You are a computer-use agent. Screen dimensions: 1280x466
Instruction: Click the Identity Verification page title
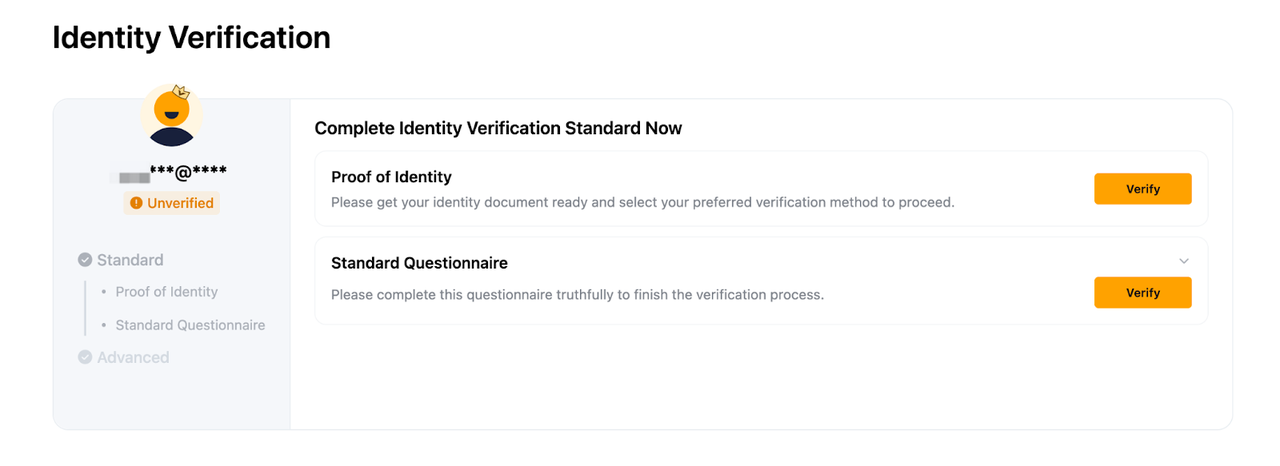(x=191, y=38)
